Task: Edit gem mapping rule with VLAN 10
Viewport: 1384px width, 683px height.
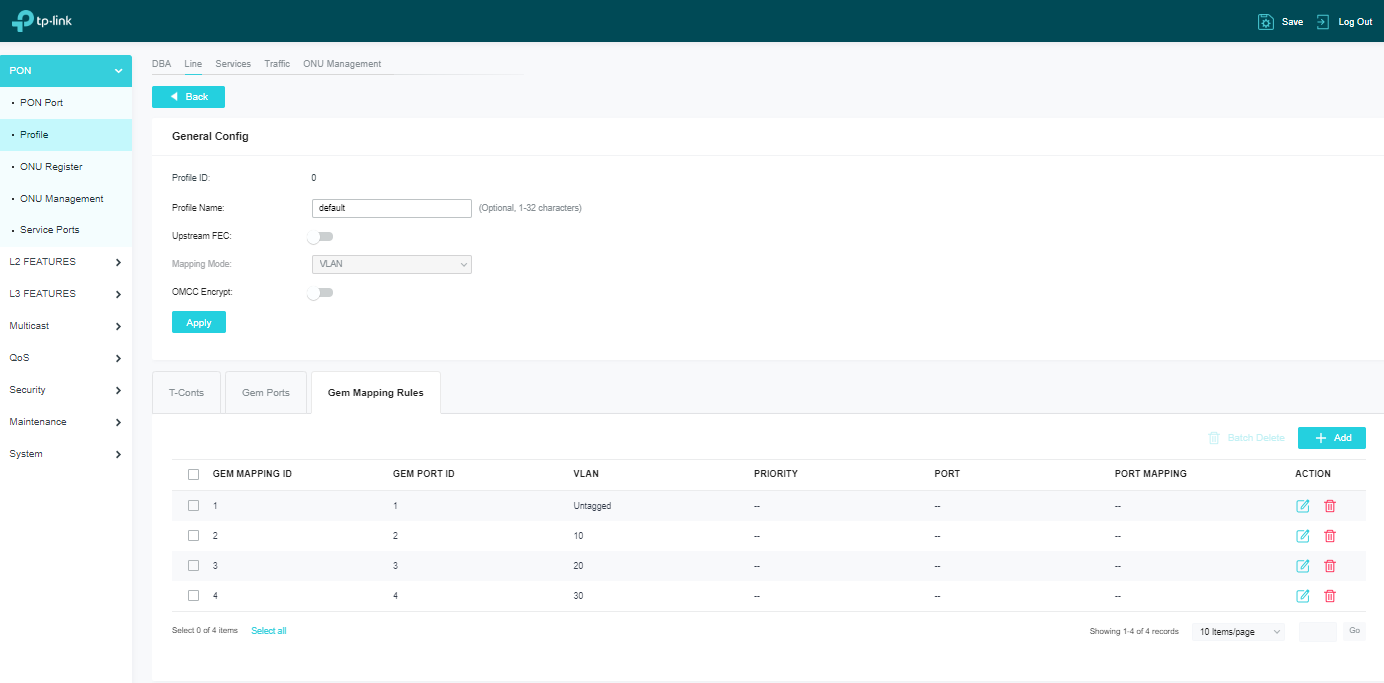Action: point(1303,536)
